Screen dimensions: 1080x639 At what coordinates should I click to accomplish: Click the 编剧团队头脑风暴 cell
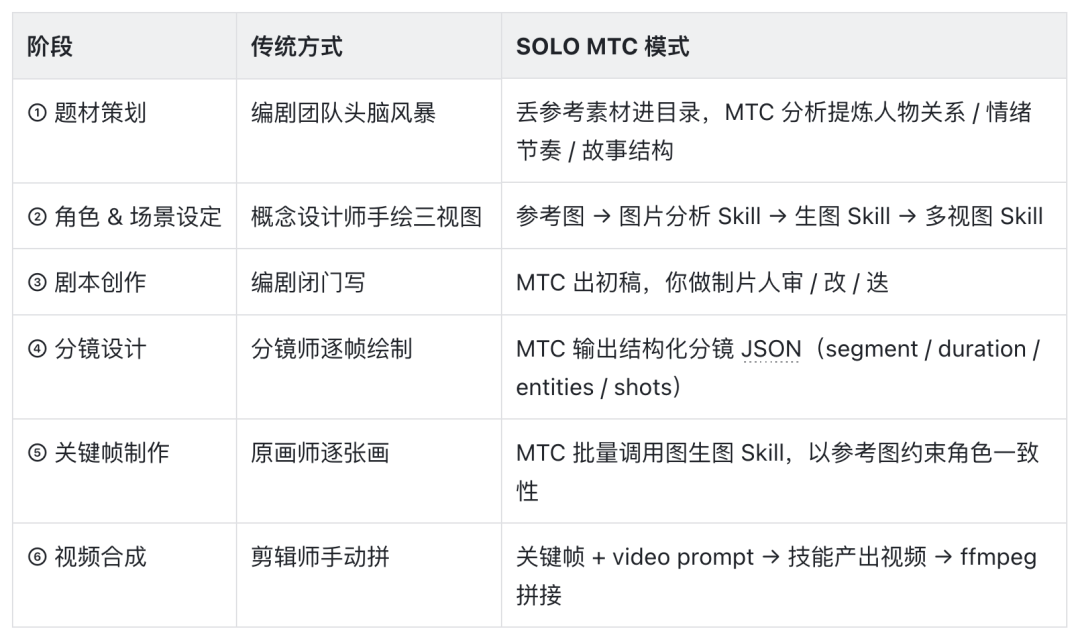coord(343,113)
